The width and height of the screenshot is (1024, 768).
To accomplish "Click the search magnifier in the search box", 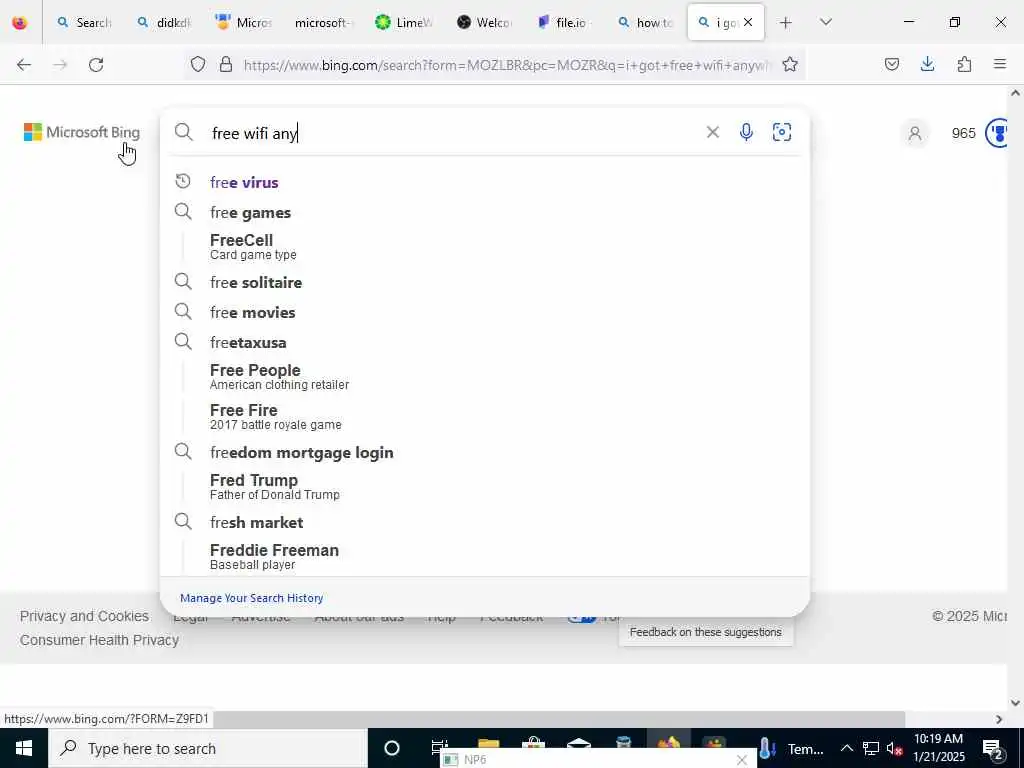I will 184,133.
